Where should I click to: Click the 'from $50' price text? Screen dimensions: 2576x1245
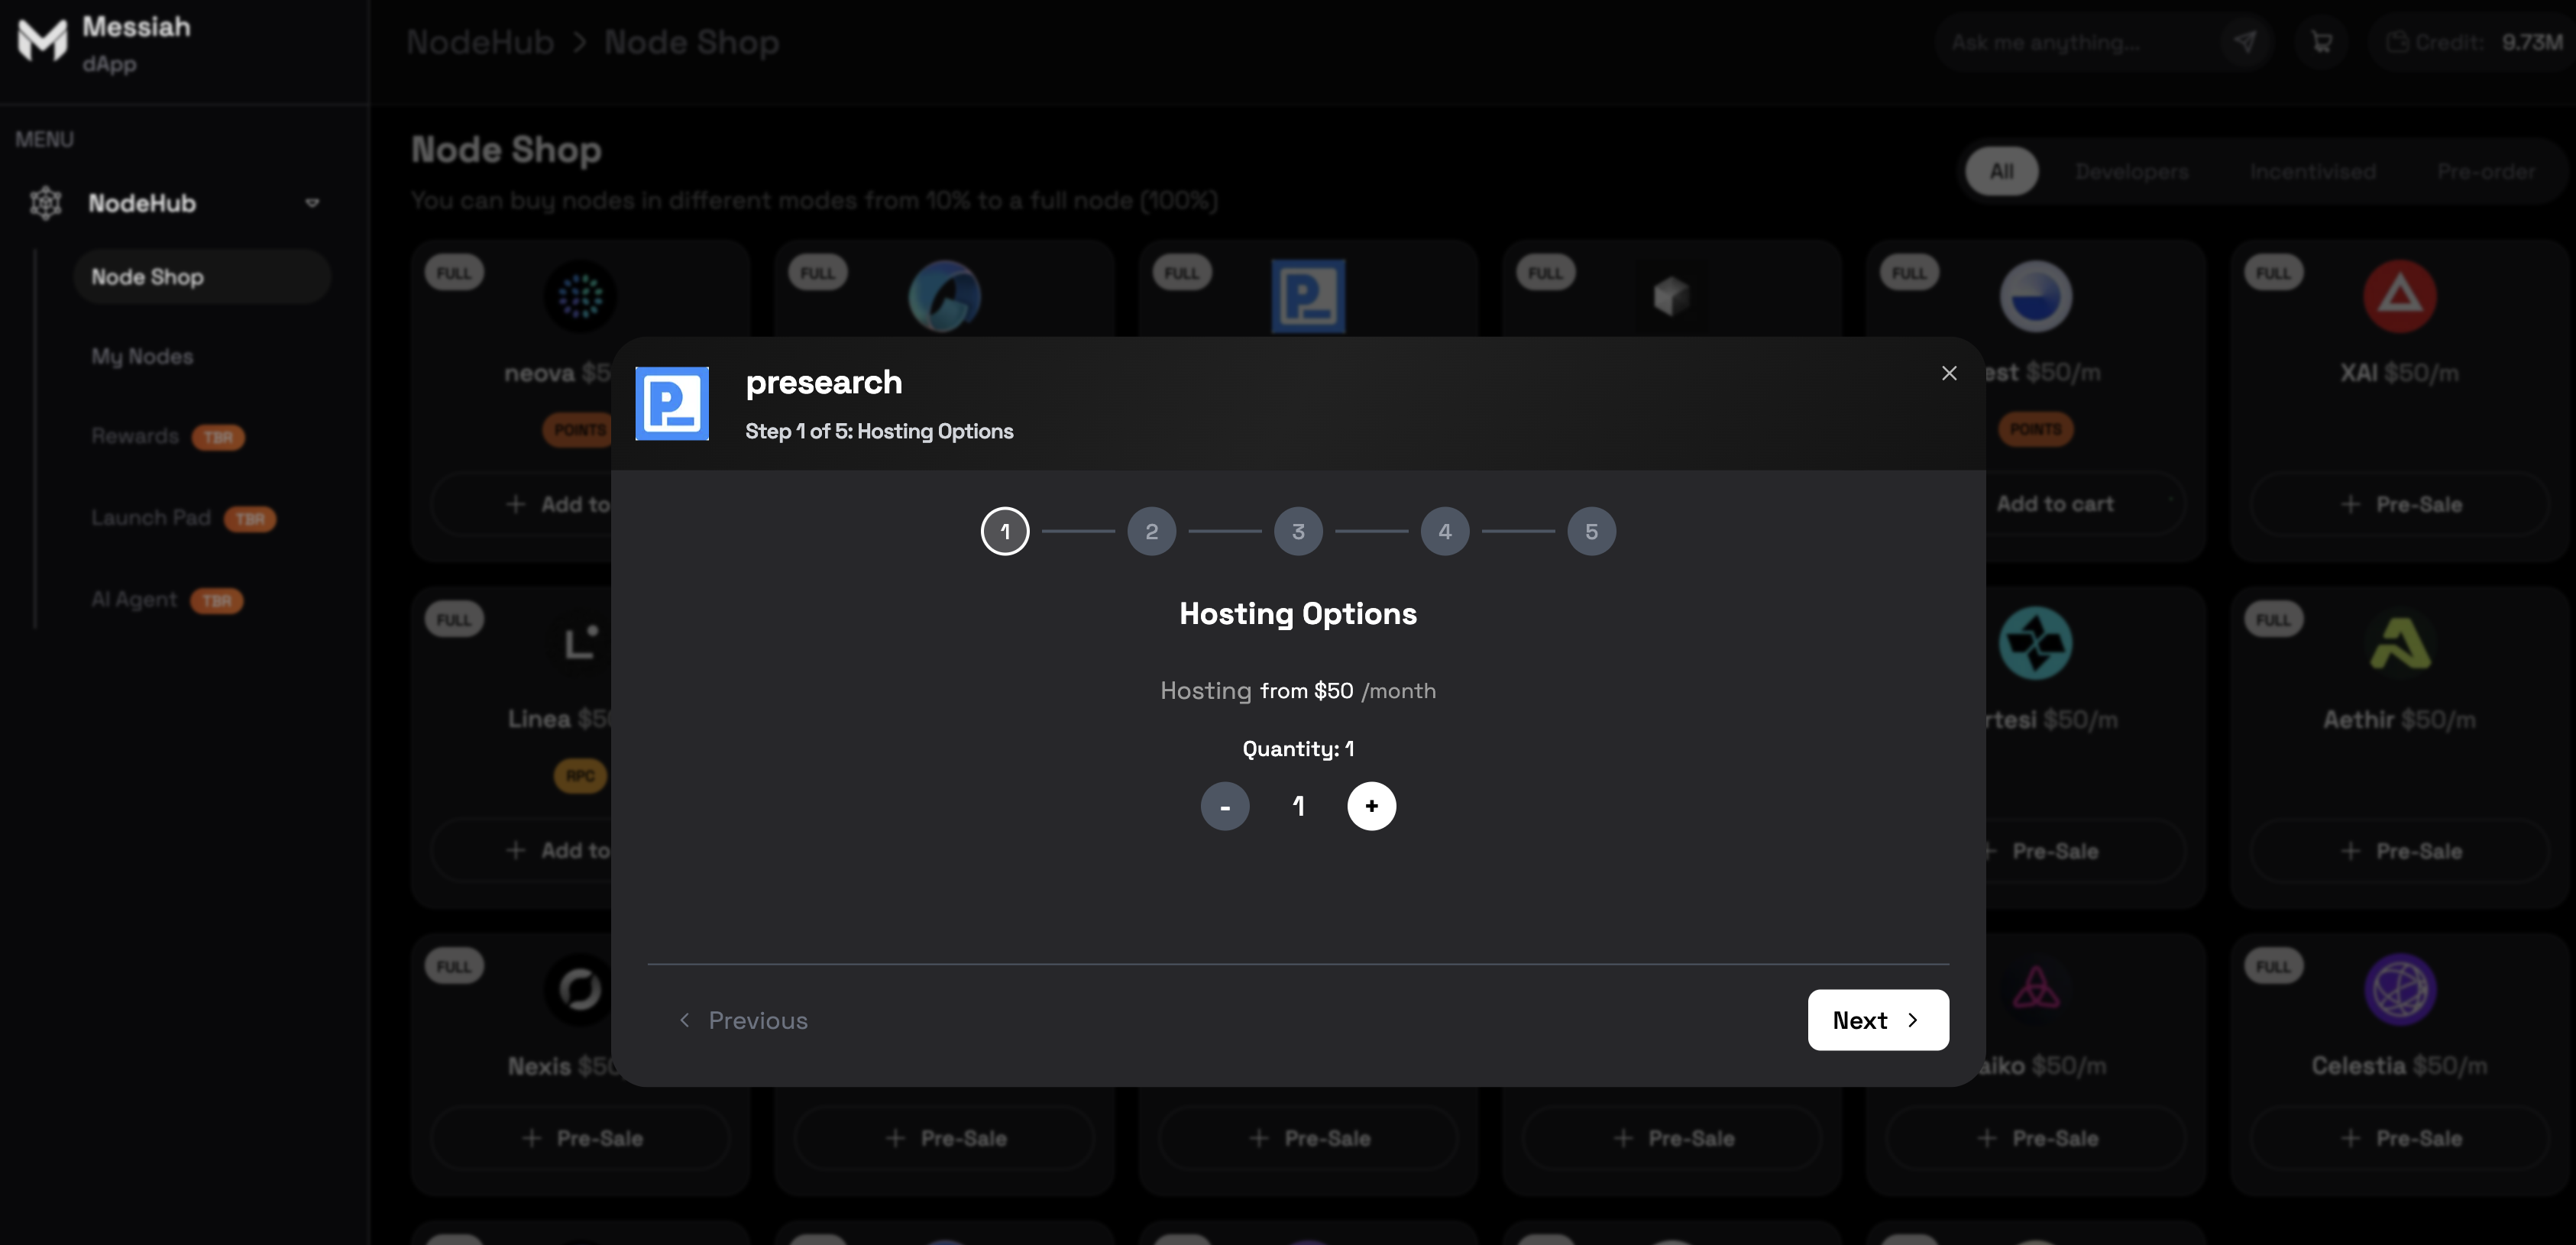click(1306, 690)
